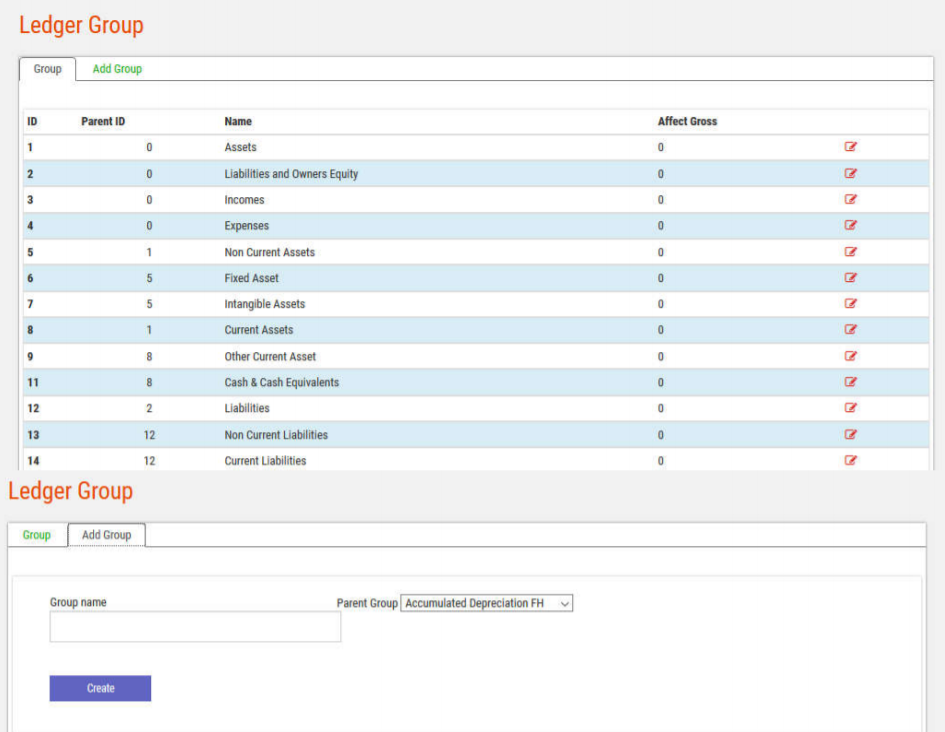Open edit for Current Liabilities row

coord(851,460)
